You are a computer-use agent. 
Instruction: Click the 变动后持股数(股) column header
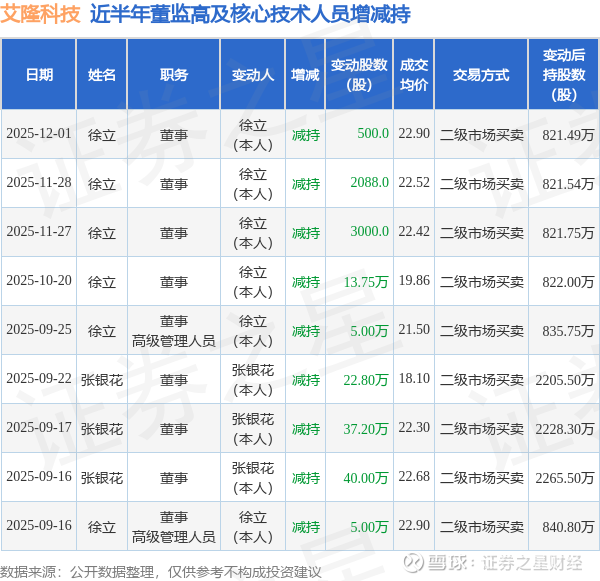coord(564,74)
